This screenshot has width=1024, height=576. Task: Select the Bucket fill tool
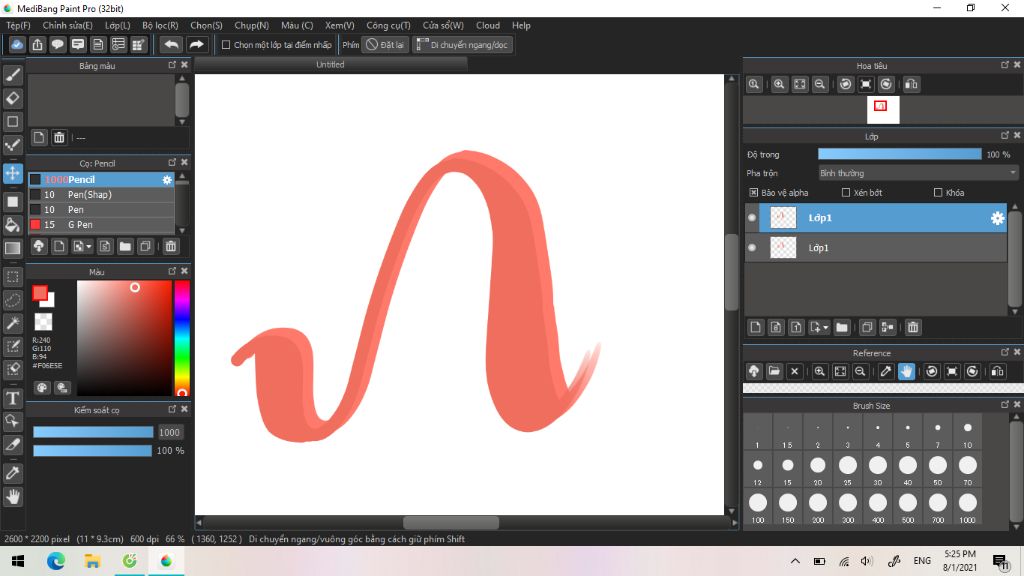[12, 225]
